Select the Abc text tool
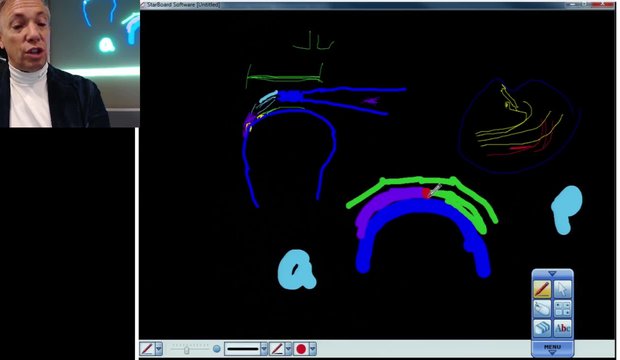Screen dimensions: 620x360 tap(562, 328)
